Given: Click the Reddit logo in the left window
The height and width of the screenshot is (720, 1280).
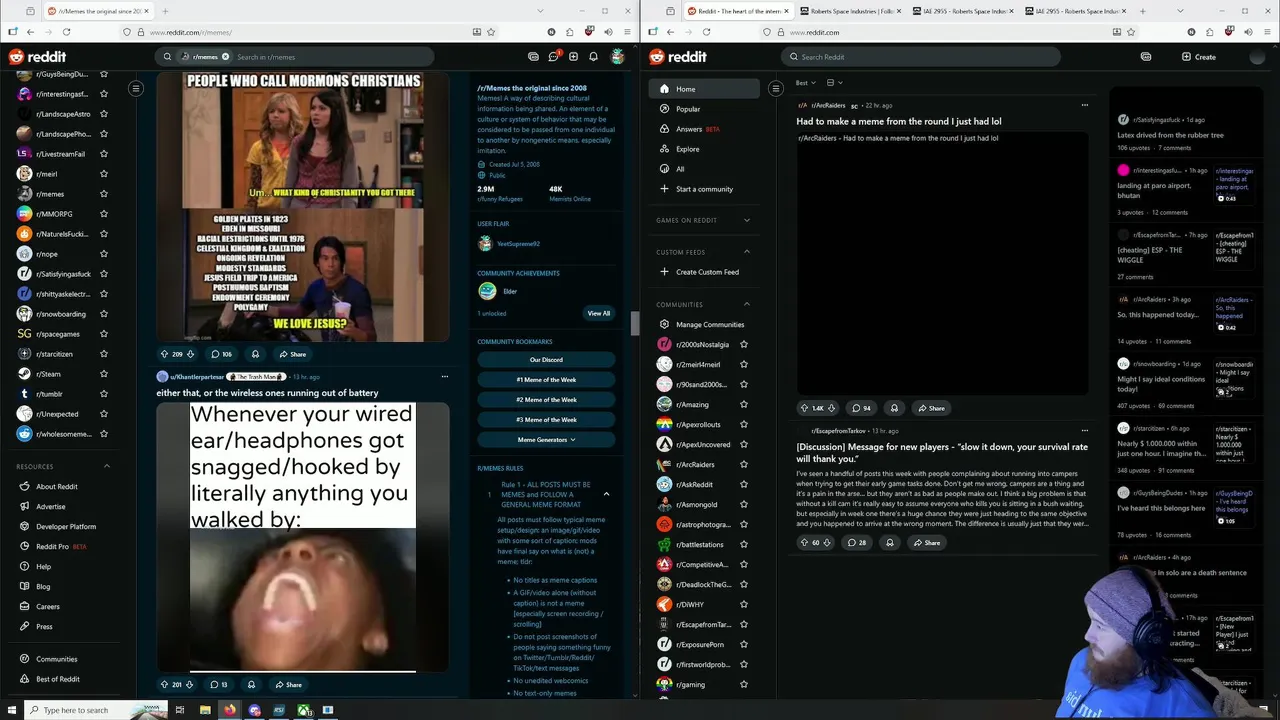Looking at the screenshot, I should click(37, 57).
